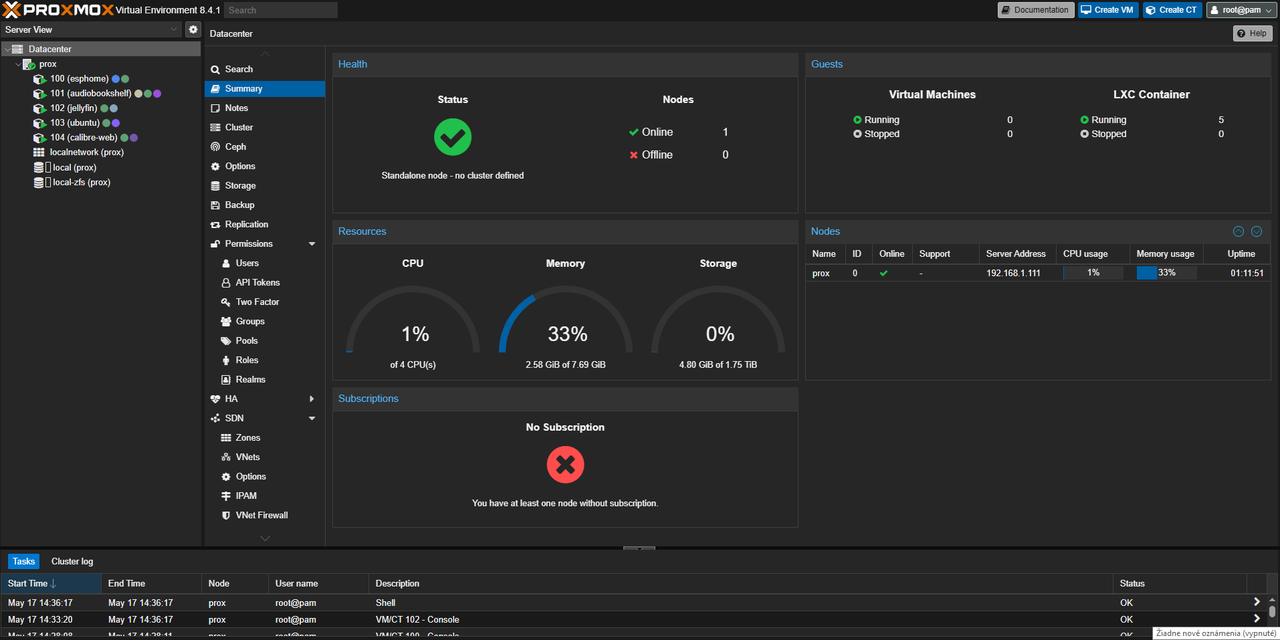This screenshot has height=640, width=1280.
Task: Open the Groups page
Action: (x=264, y=321)
